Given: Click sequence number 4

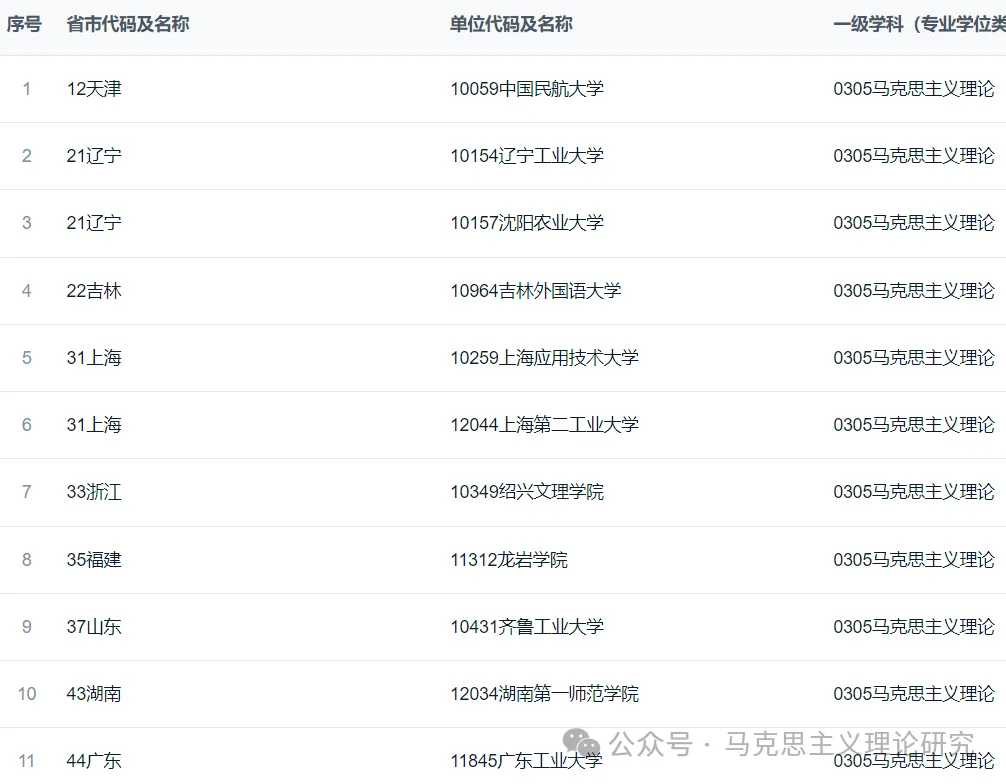Looking at the screenshot, I should point(26,291).
